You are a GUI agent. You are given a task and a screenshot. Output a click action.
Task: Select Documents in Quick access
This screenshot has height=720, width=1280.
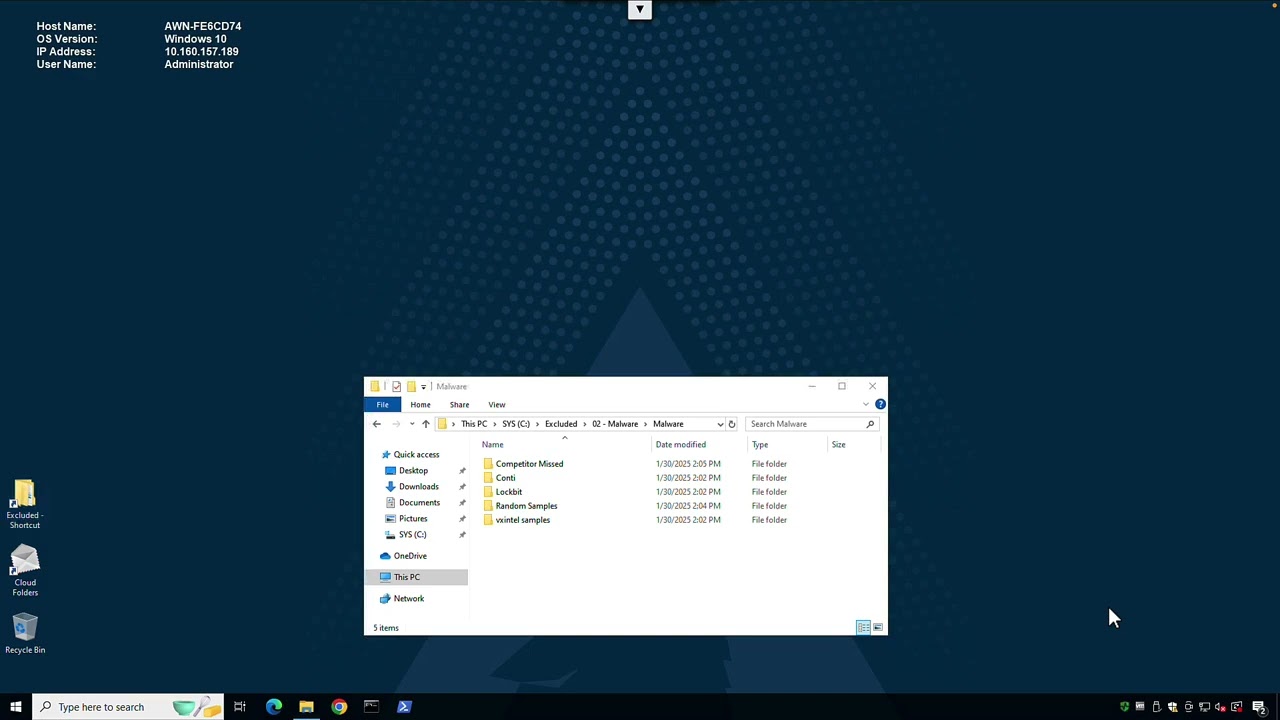(x=419, y=502)
